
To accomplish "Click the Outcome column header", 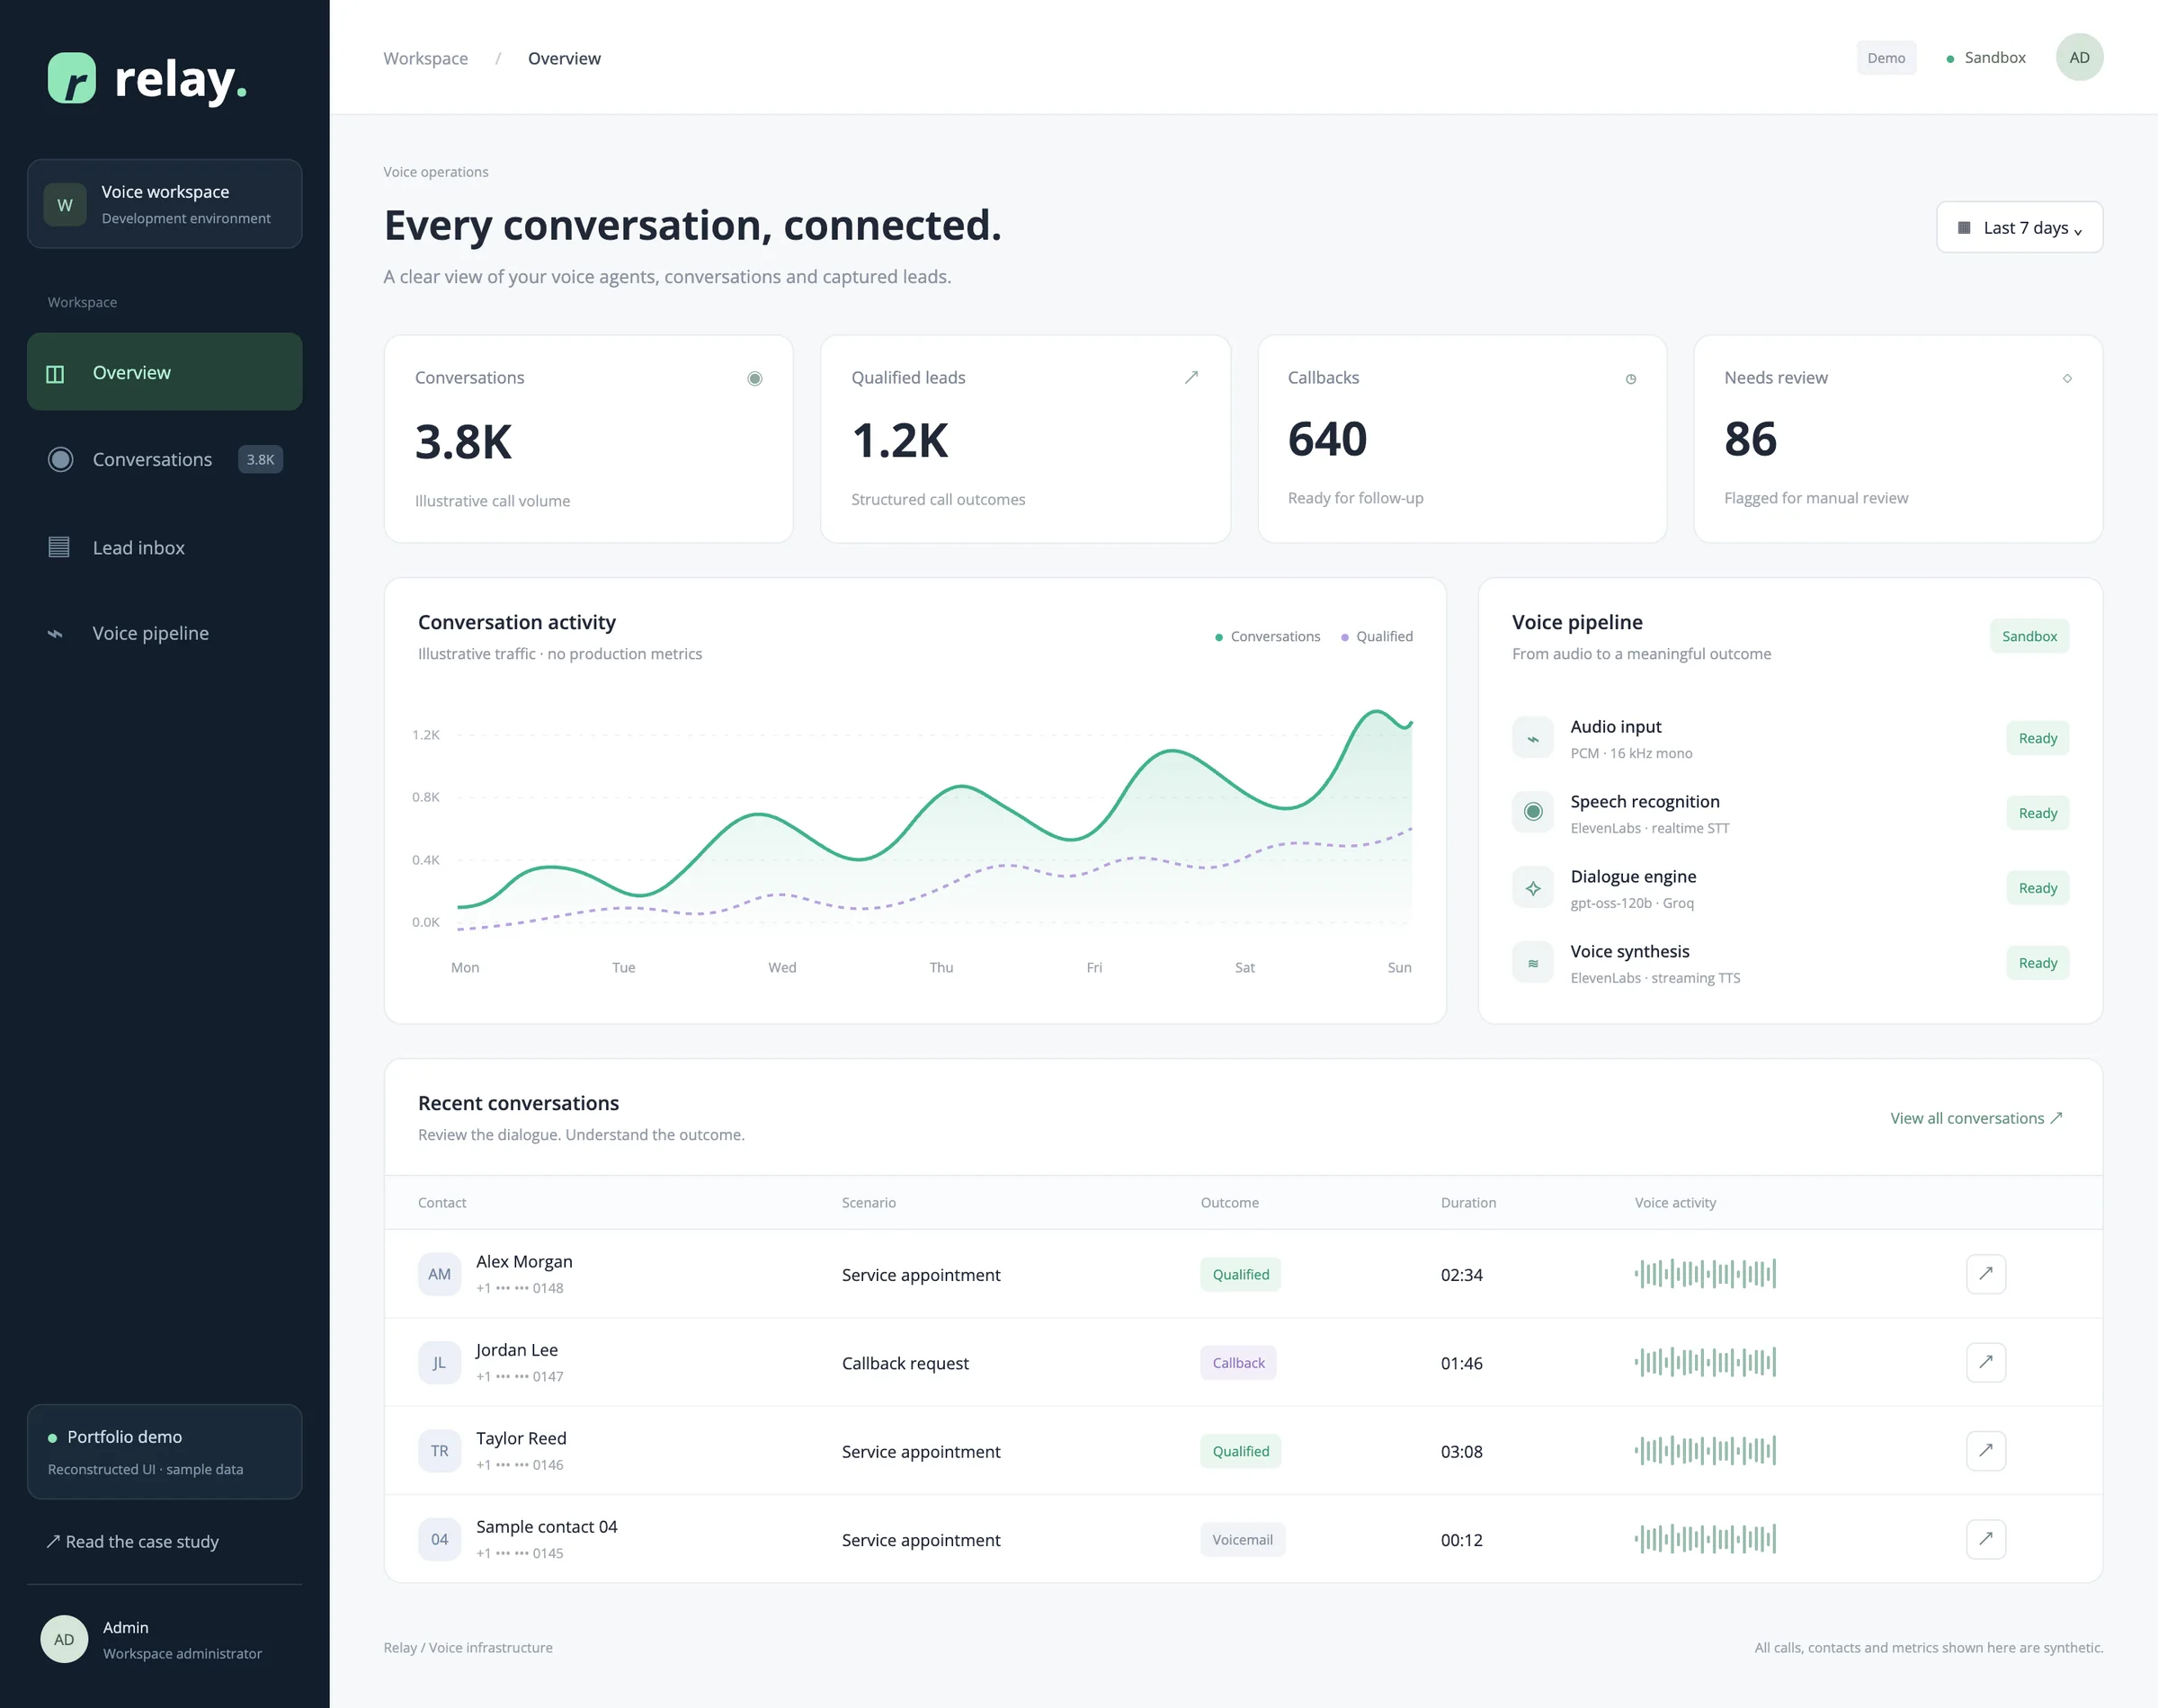I will (1229, 1202).
